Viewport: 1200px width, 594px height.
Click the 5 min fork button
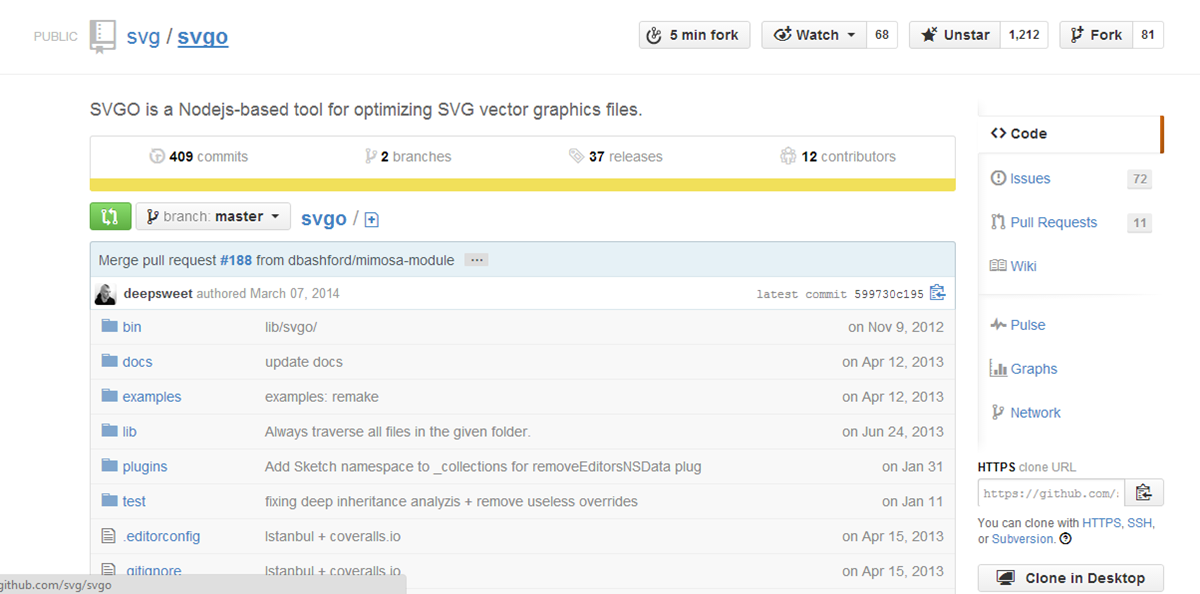(694, 35)
